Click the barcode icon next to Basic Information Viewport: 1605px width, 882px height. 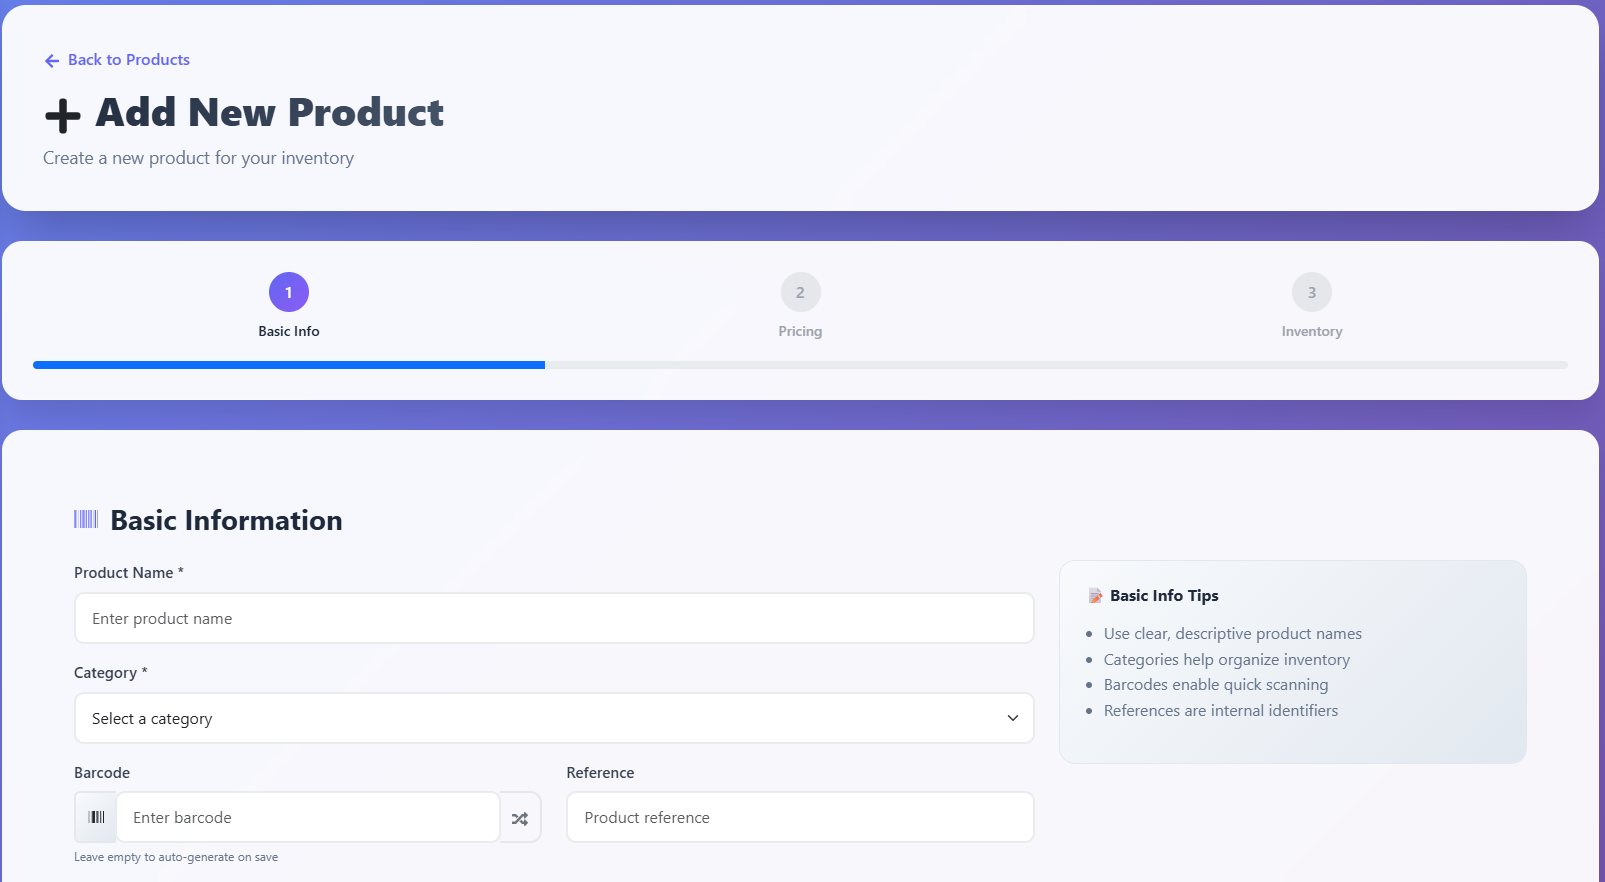86,519
